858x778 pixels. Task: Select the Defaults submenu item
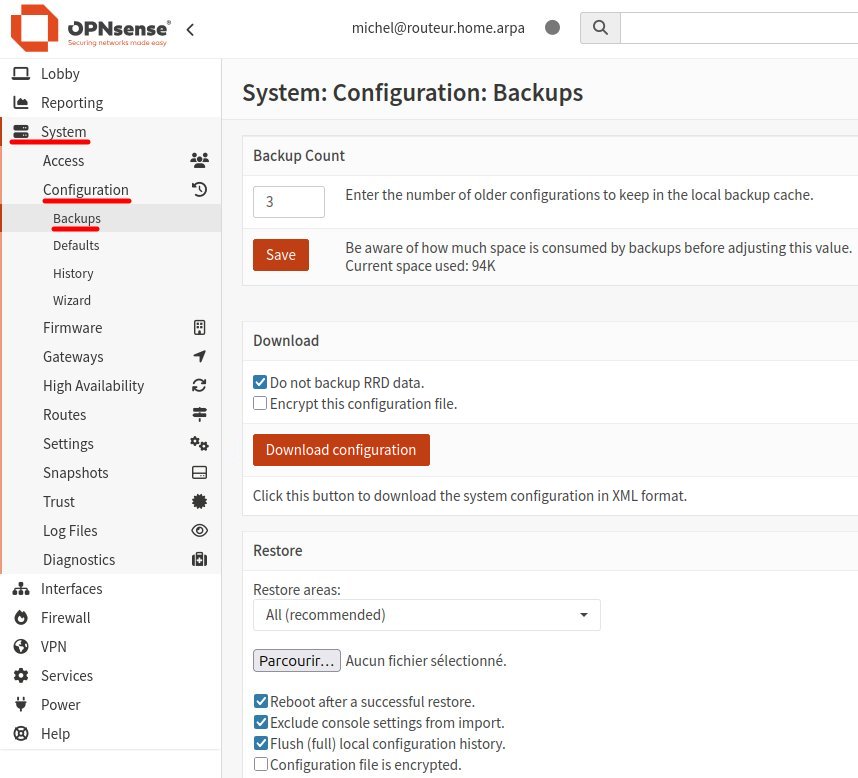tap(76, 245)
